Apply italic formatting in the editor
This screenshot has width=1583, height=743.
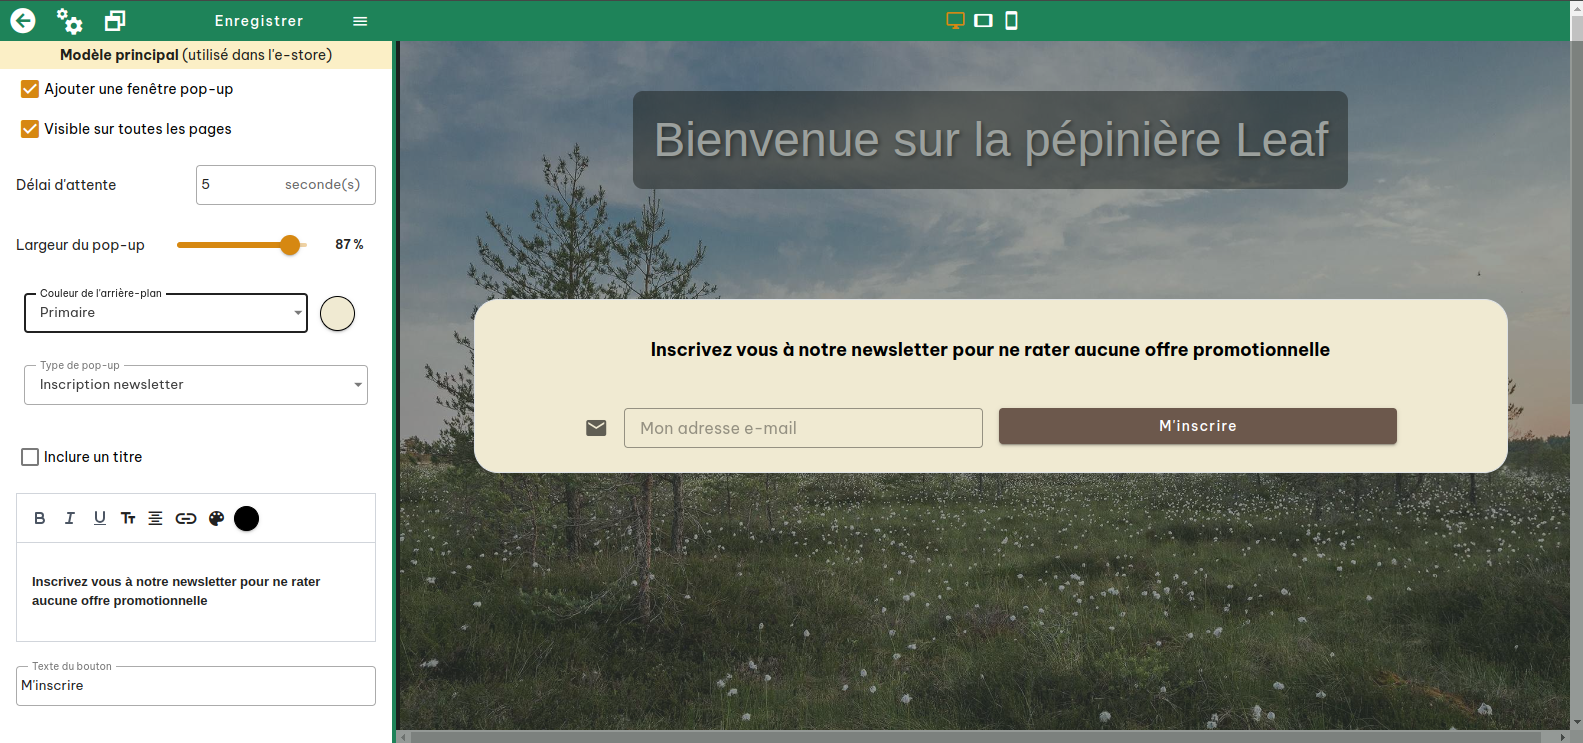pos(69,518)
